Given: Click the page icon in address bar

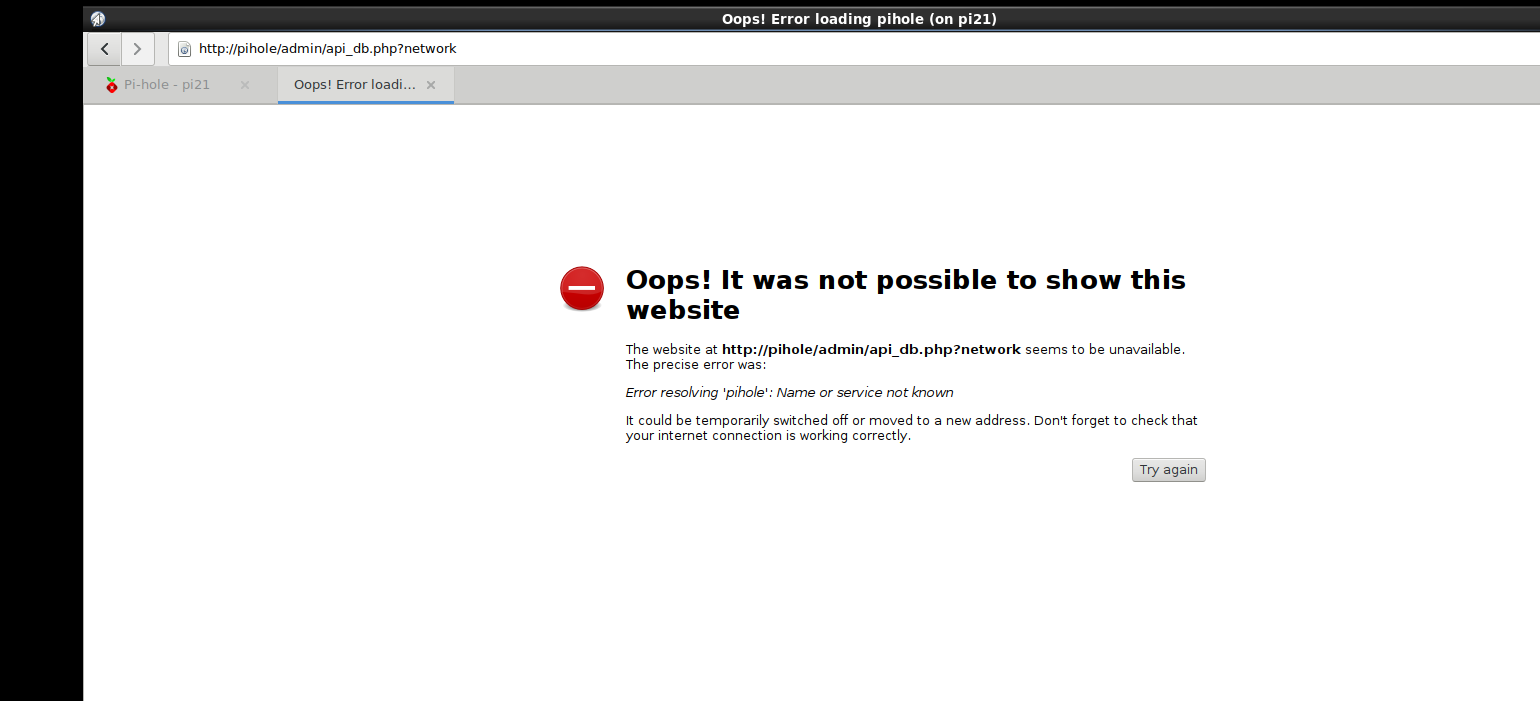Looking at the screenshot, I should pyautogui.click(x=184, y=49).
